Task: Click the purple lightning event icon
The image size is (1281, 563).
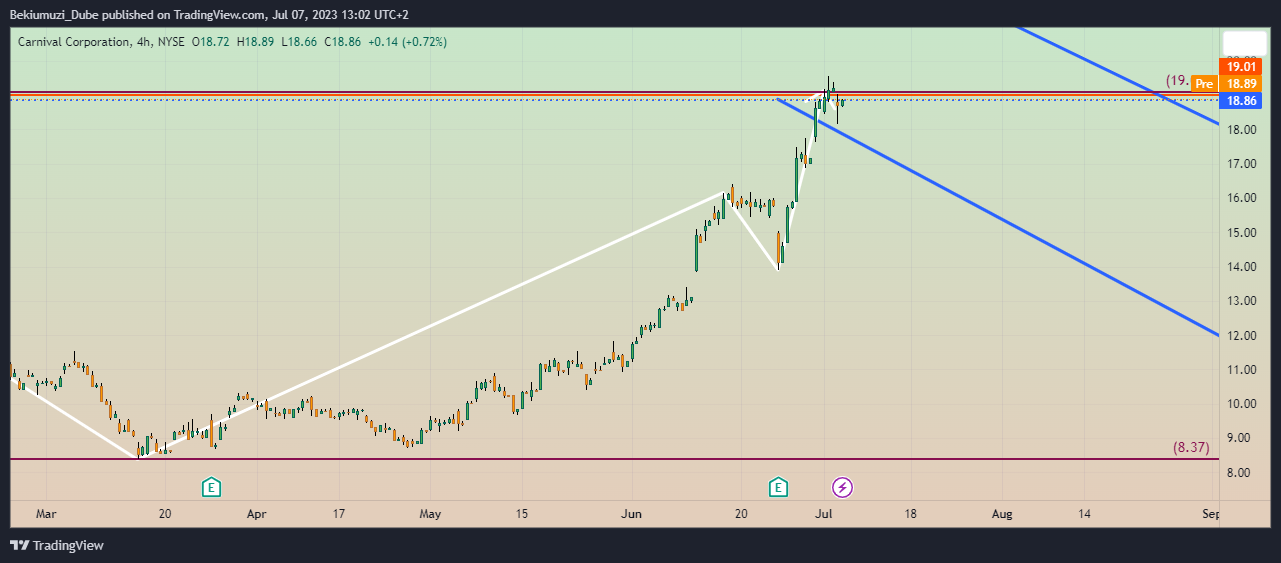Action: pos(843,487)
